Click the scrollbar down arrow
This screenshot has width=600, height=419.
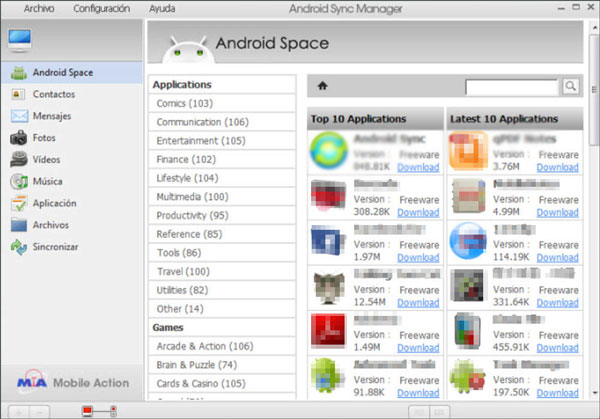point(595,393)
